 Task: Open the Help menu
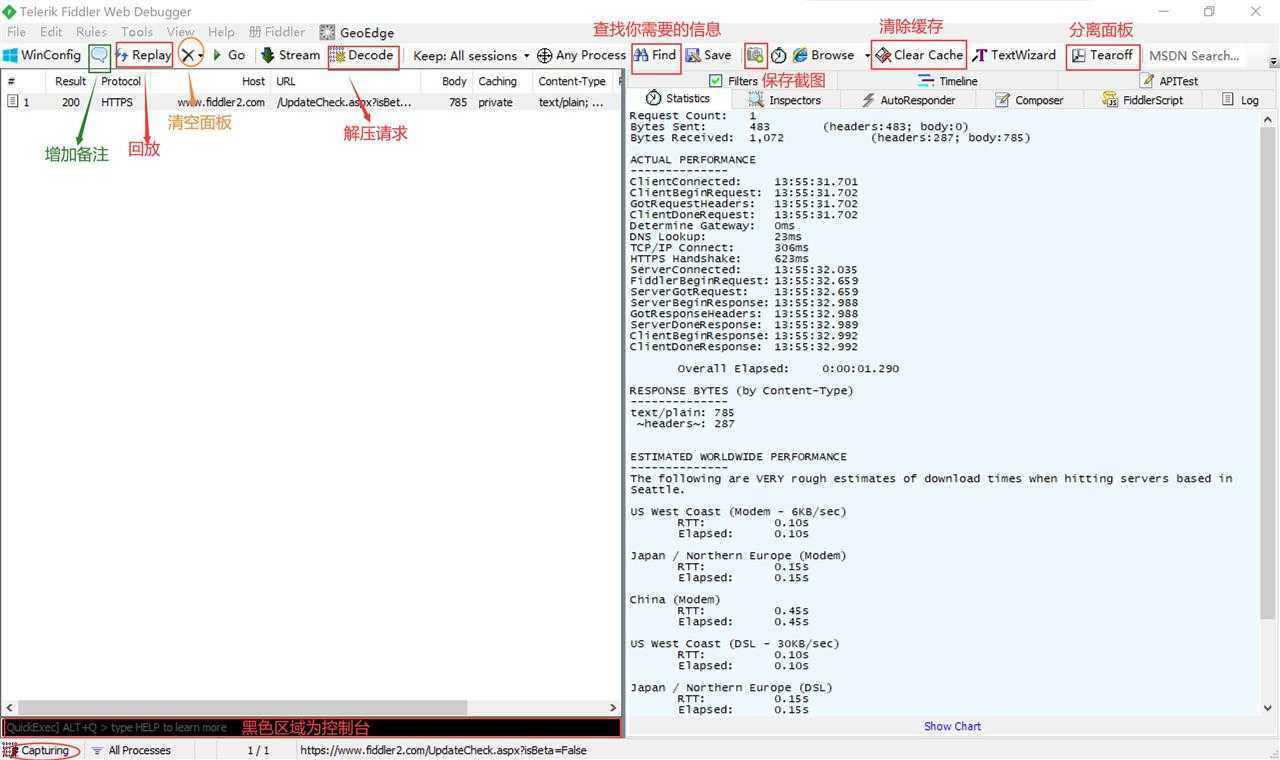[x=221, y=32]
